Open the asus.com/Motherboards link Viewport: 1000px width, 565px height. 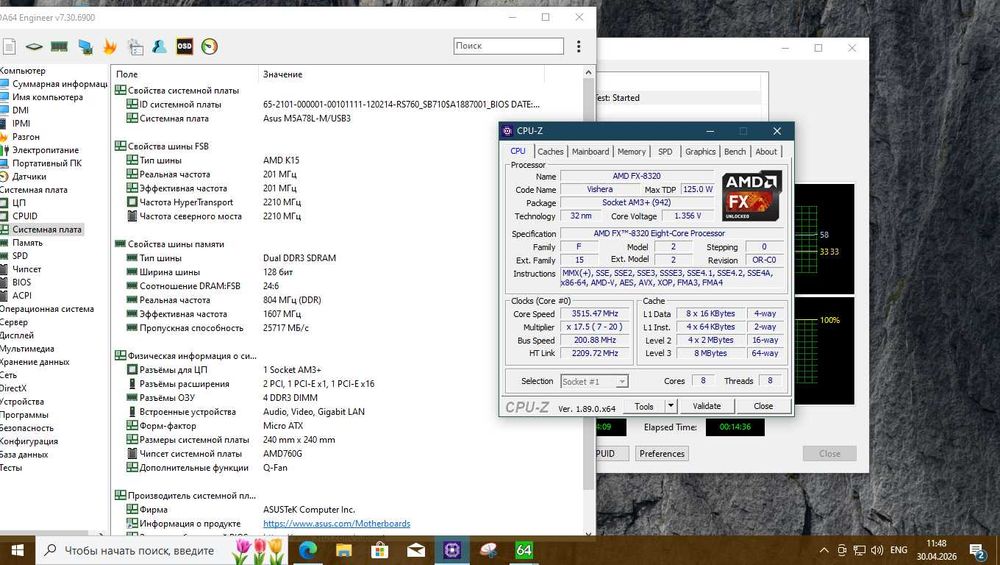point(337,524)
